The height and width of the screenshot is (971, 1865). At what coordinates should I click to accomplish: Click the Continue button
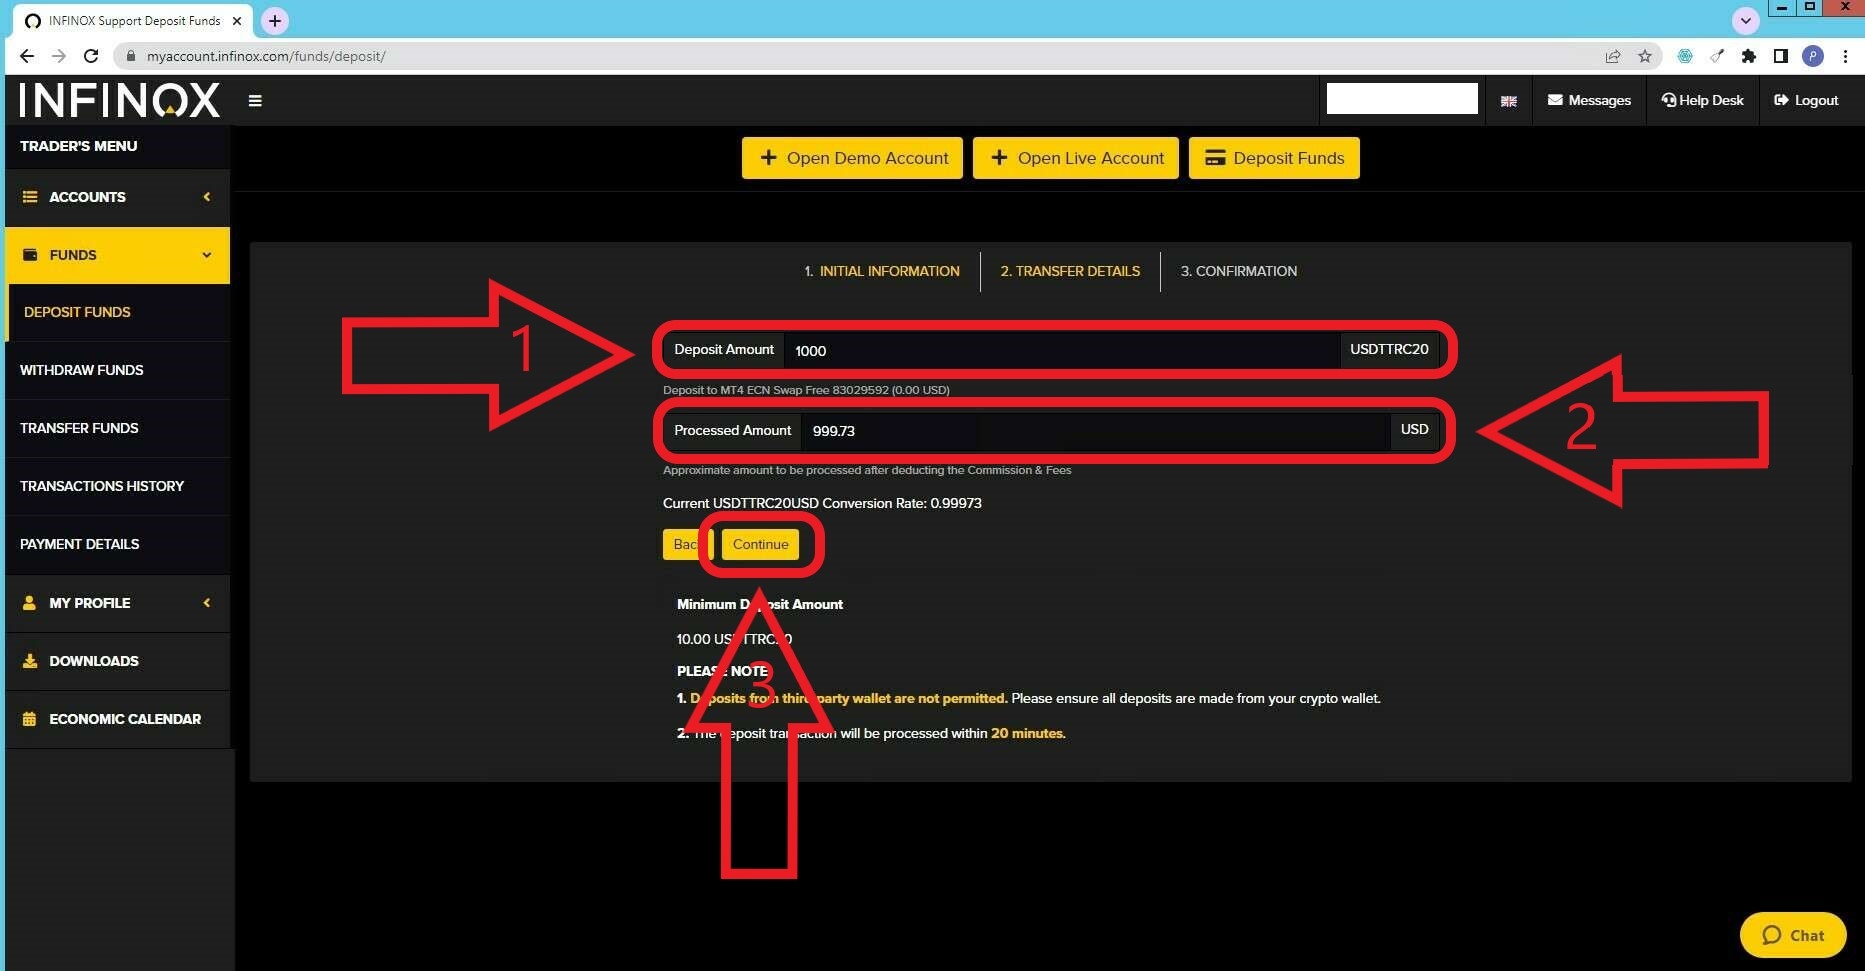[760, 544]
